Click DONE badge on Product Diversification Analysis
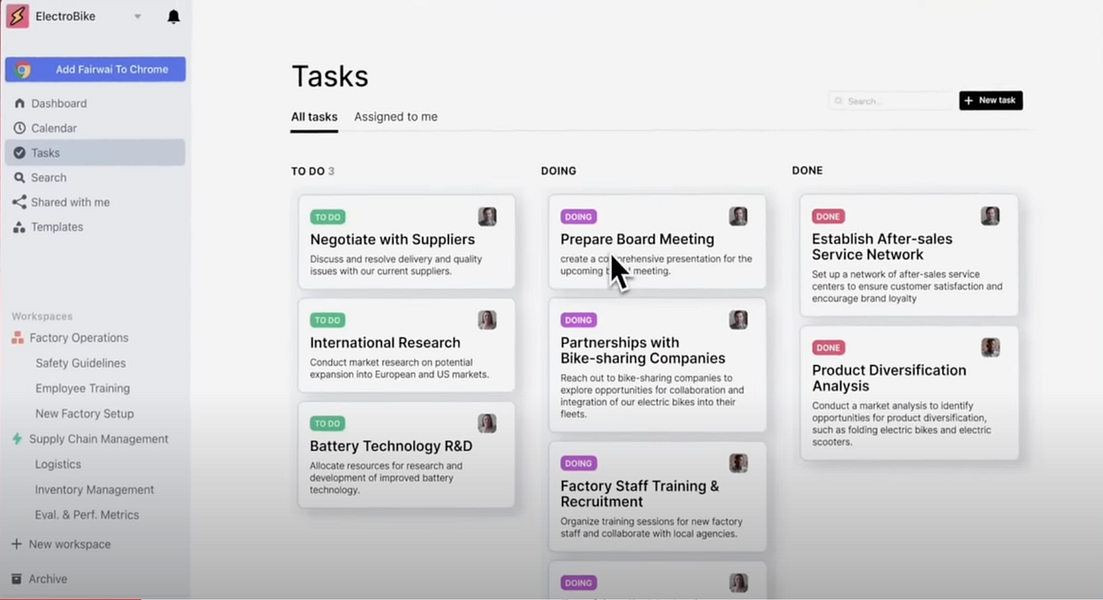 [829, 347]
